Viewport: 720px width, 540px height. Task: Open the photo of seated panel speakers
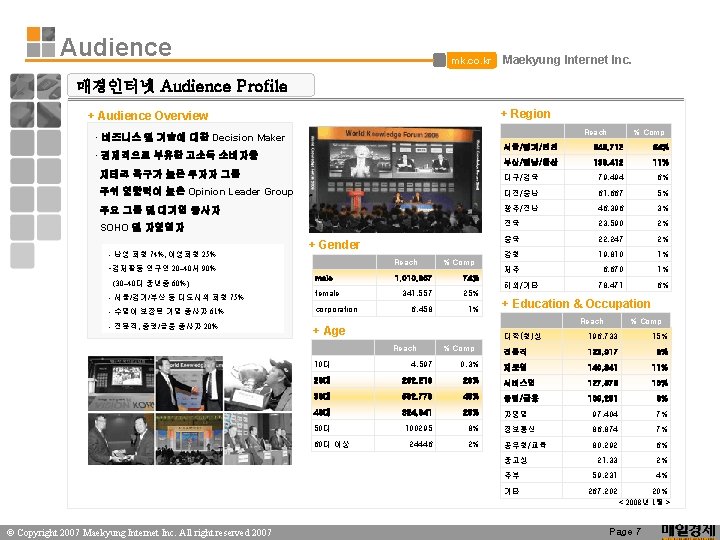[258, 439]
